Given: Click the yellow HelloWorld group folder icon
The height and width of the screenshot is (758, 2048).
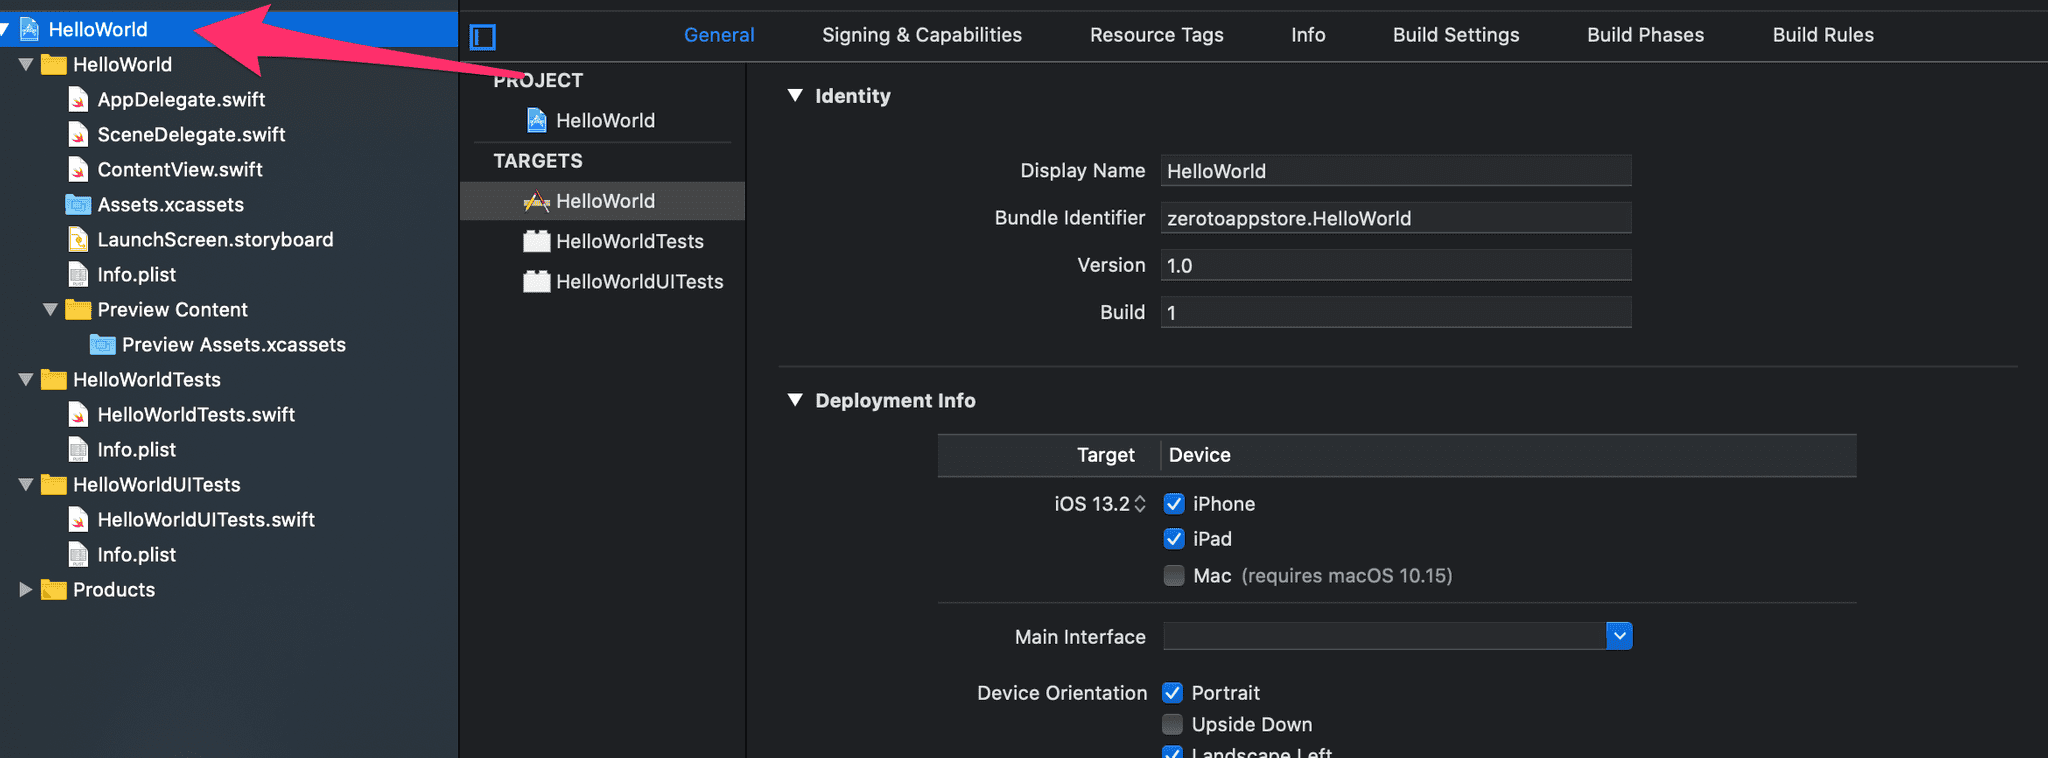Looking at the screenshot, I should [x=54, y=64].
